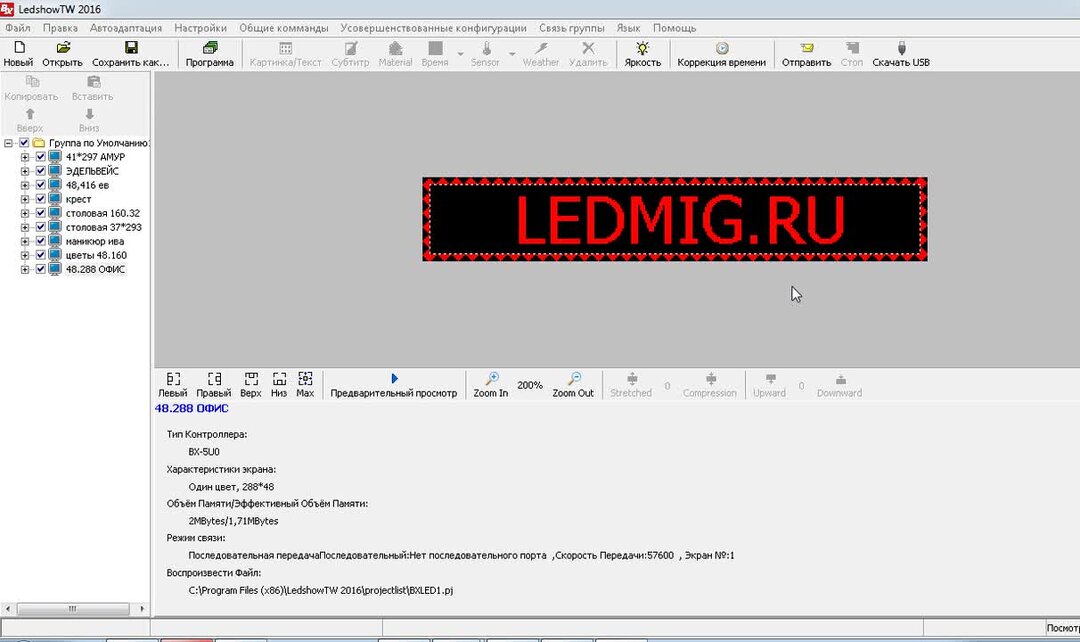
Task: Click the Сохранить как save icon
Action: click(131, 48)
